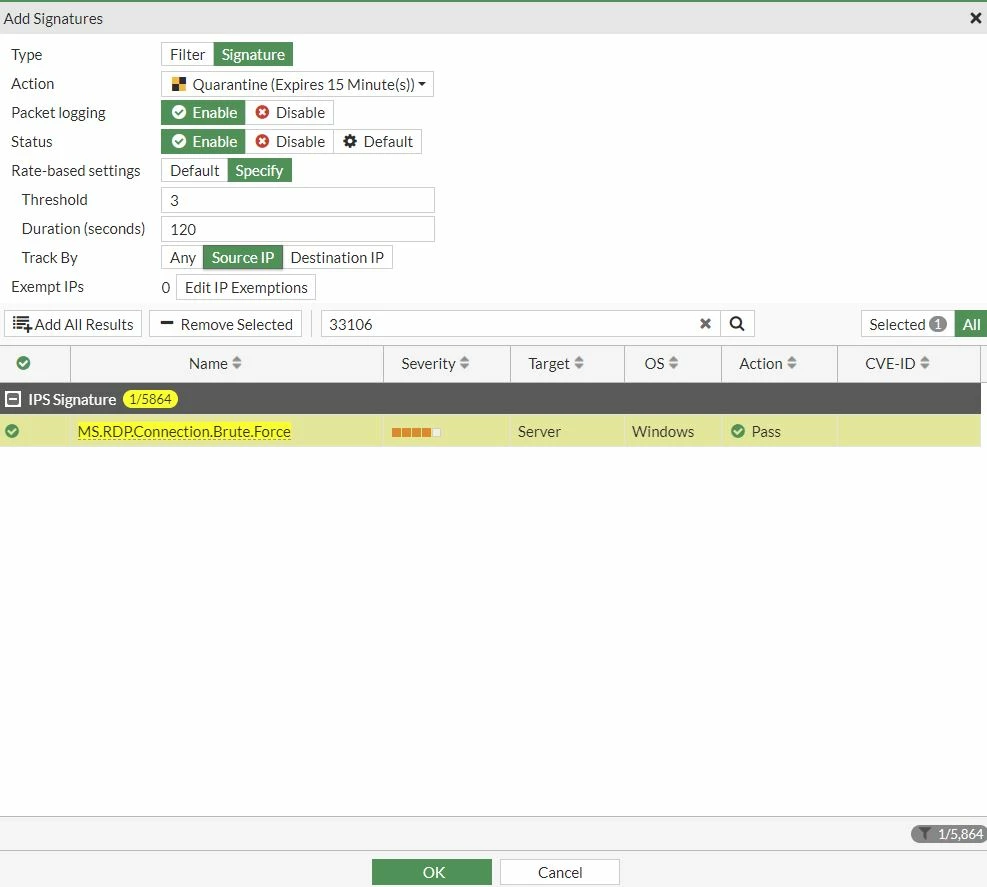
Task: Click the green check icon in table header
Action: tap(23, 363)
